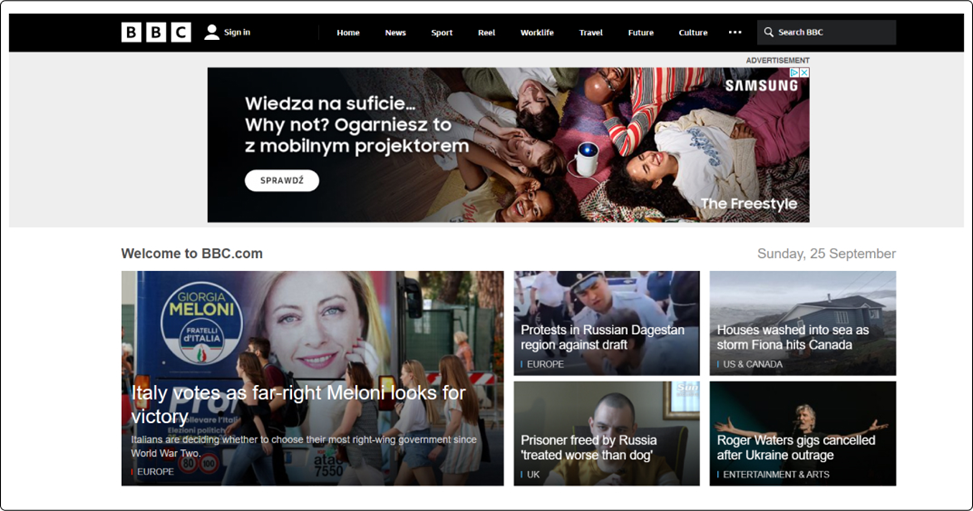
Task: Go to the Home menu item
Action: (348, 32)
